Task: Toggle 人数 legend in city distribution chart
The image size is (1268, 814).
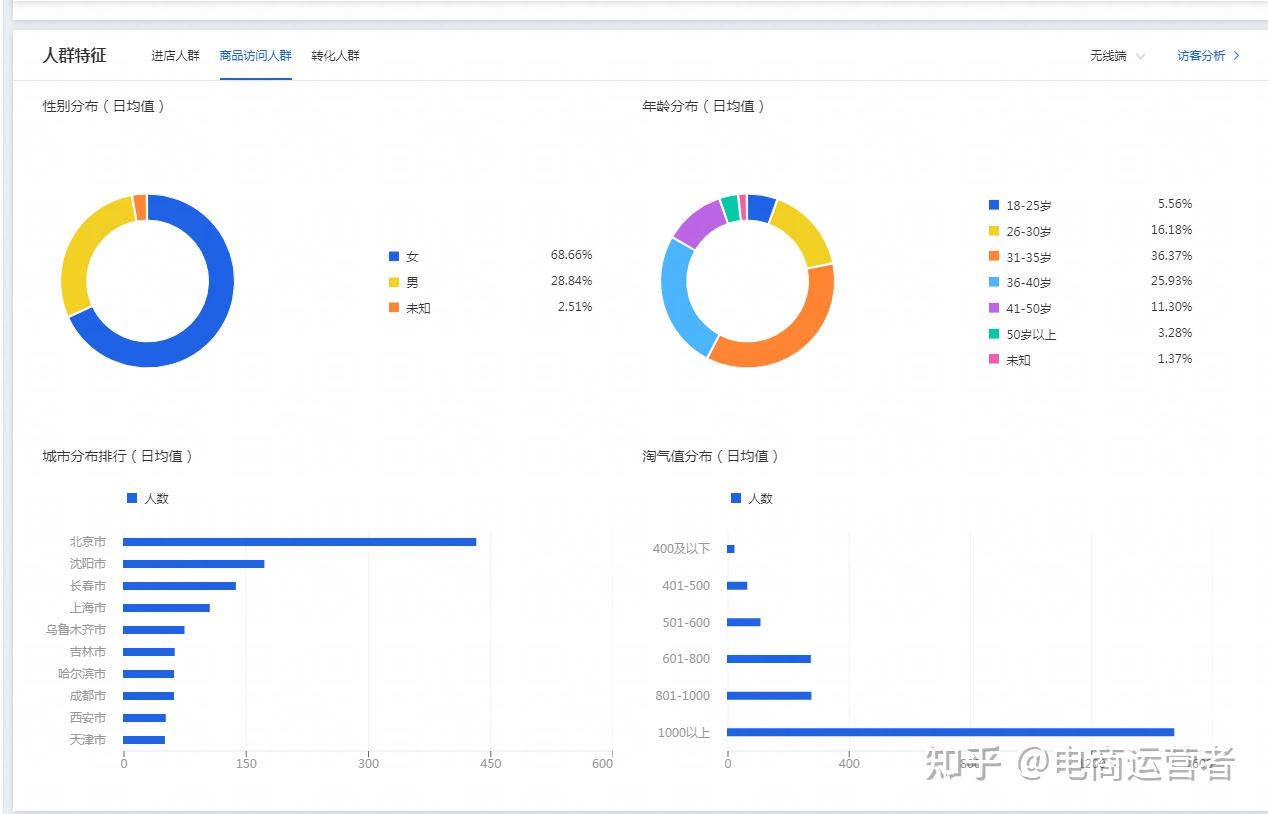Action: (148, 498)
